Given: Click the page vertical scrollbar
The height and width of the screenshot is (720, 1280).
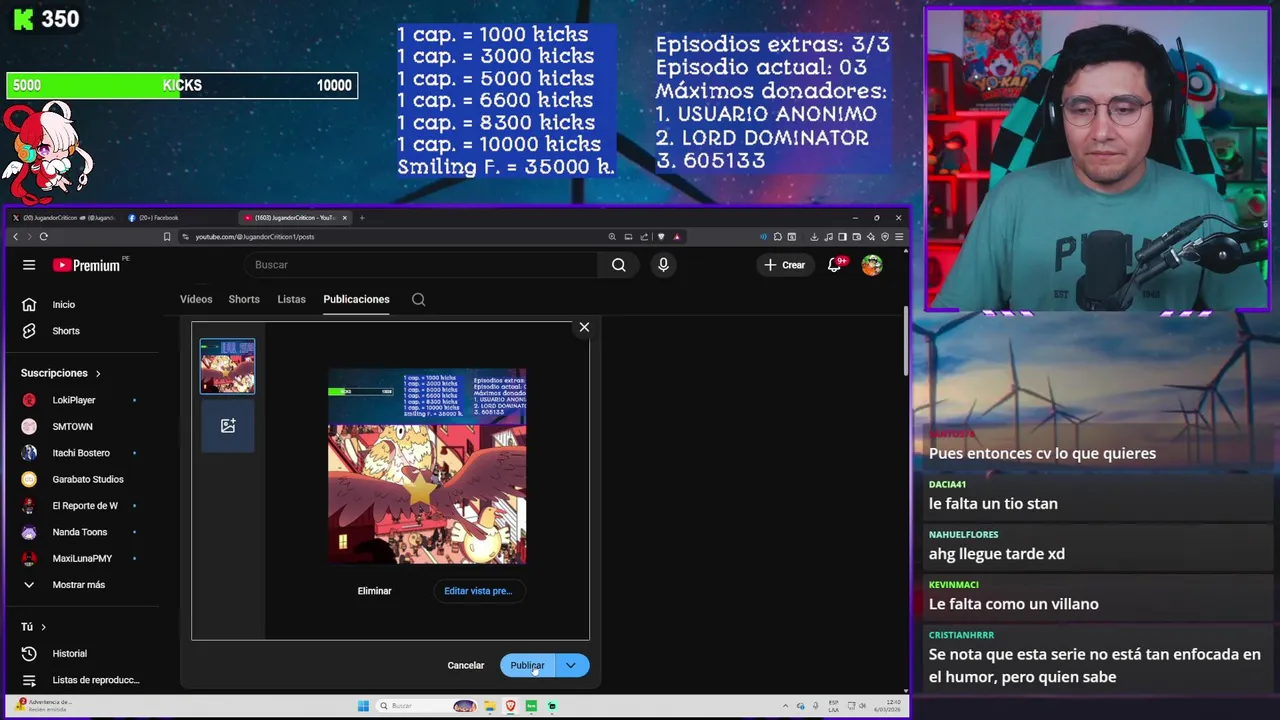Looking at the screenshot, I should pos(906,340).
